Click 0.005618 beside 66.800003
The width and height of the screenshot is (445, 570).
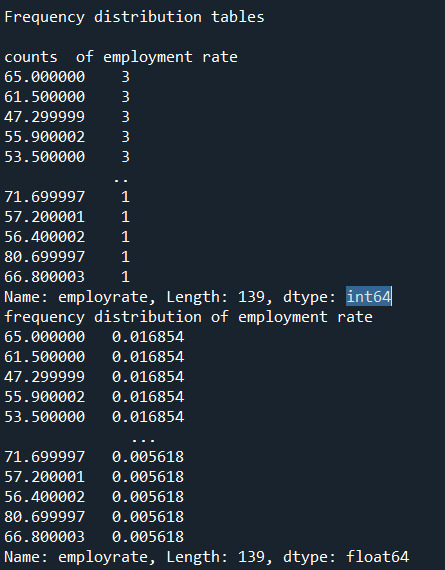pos(148,537)
